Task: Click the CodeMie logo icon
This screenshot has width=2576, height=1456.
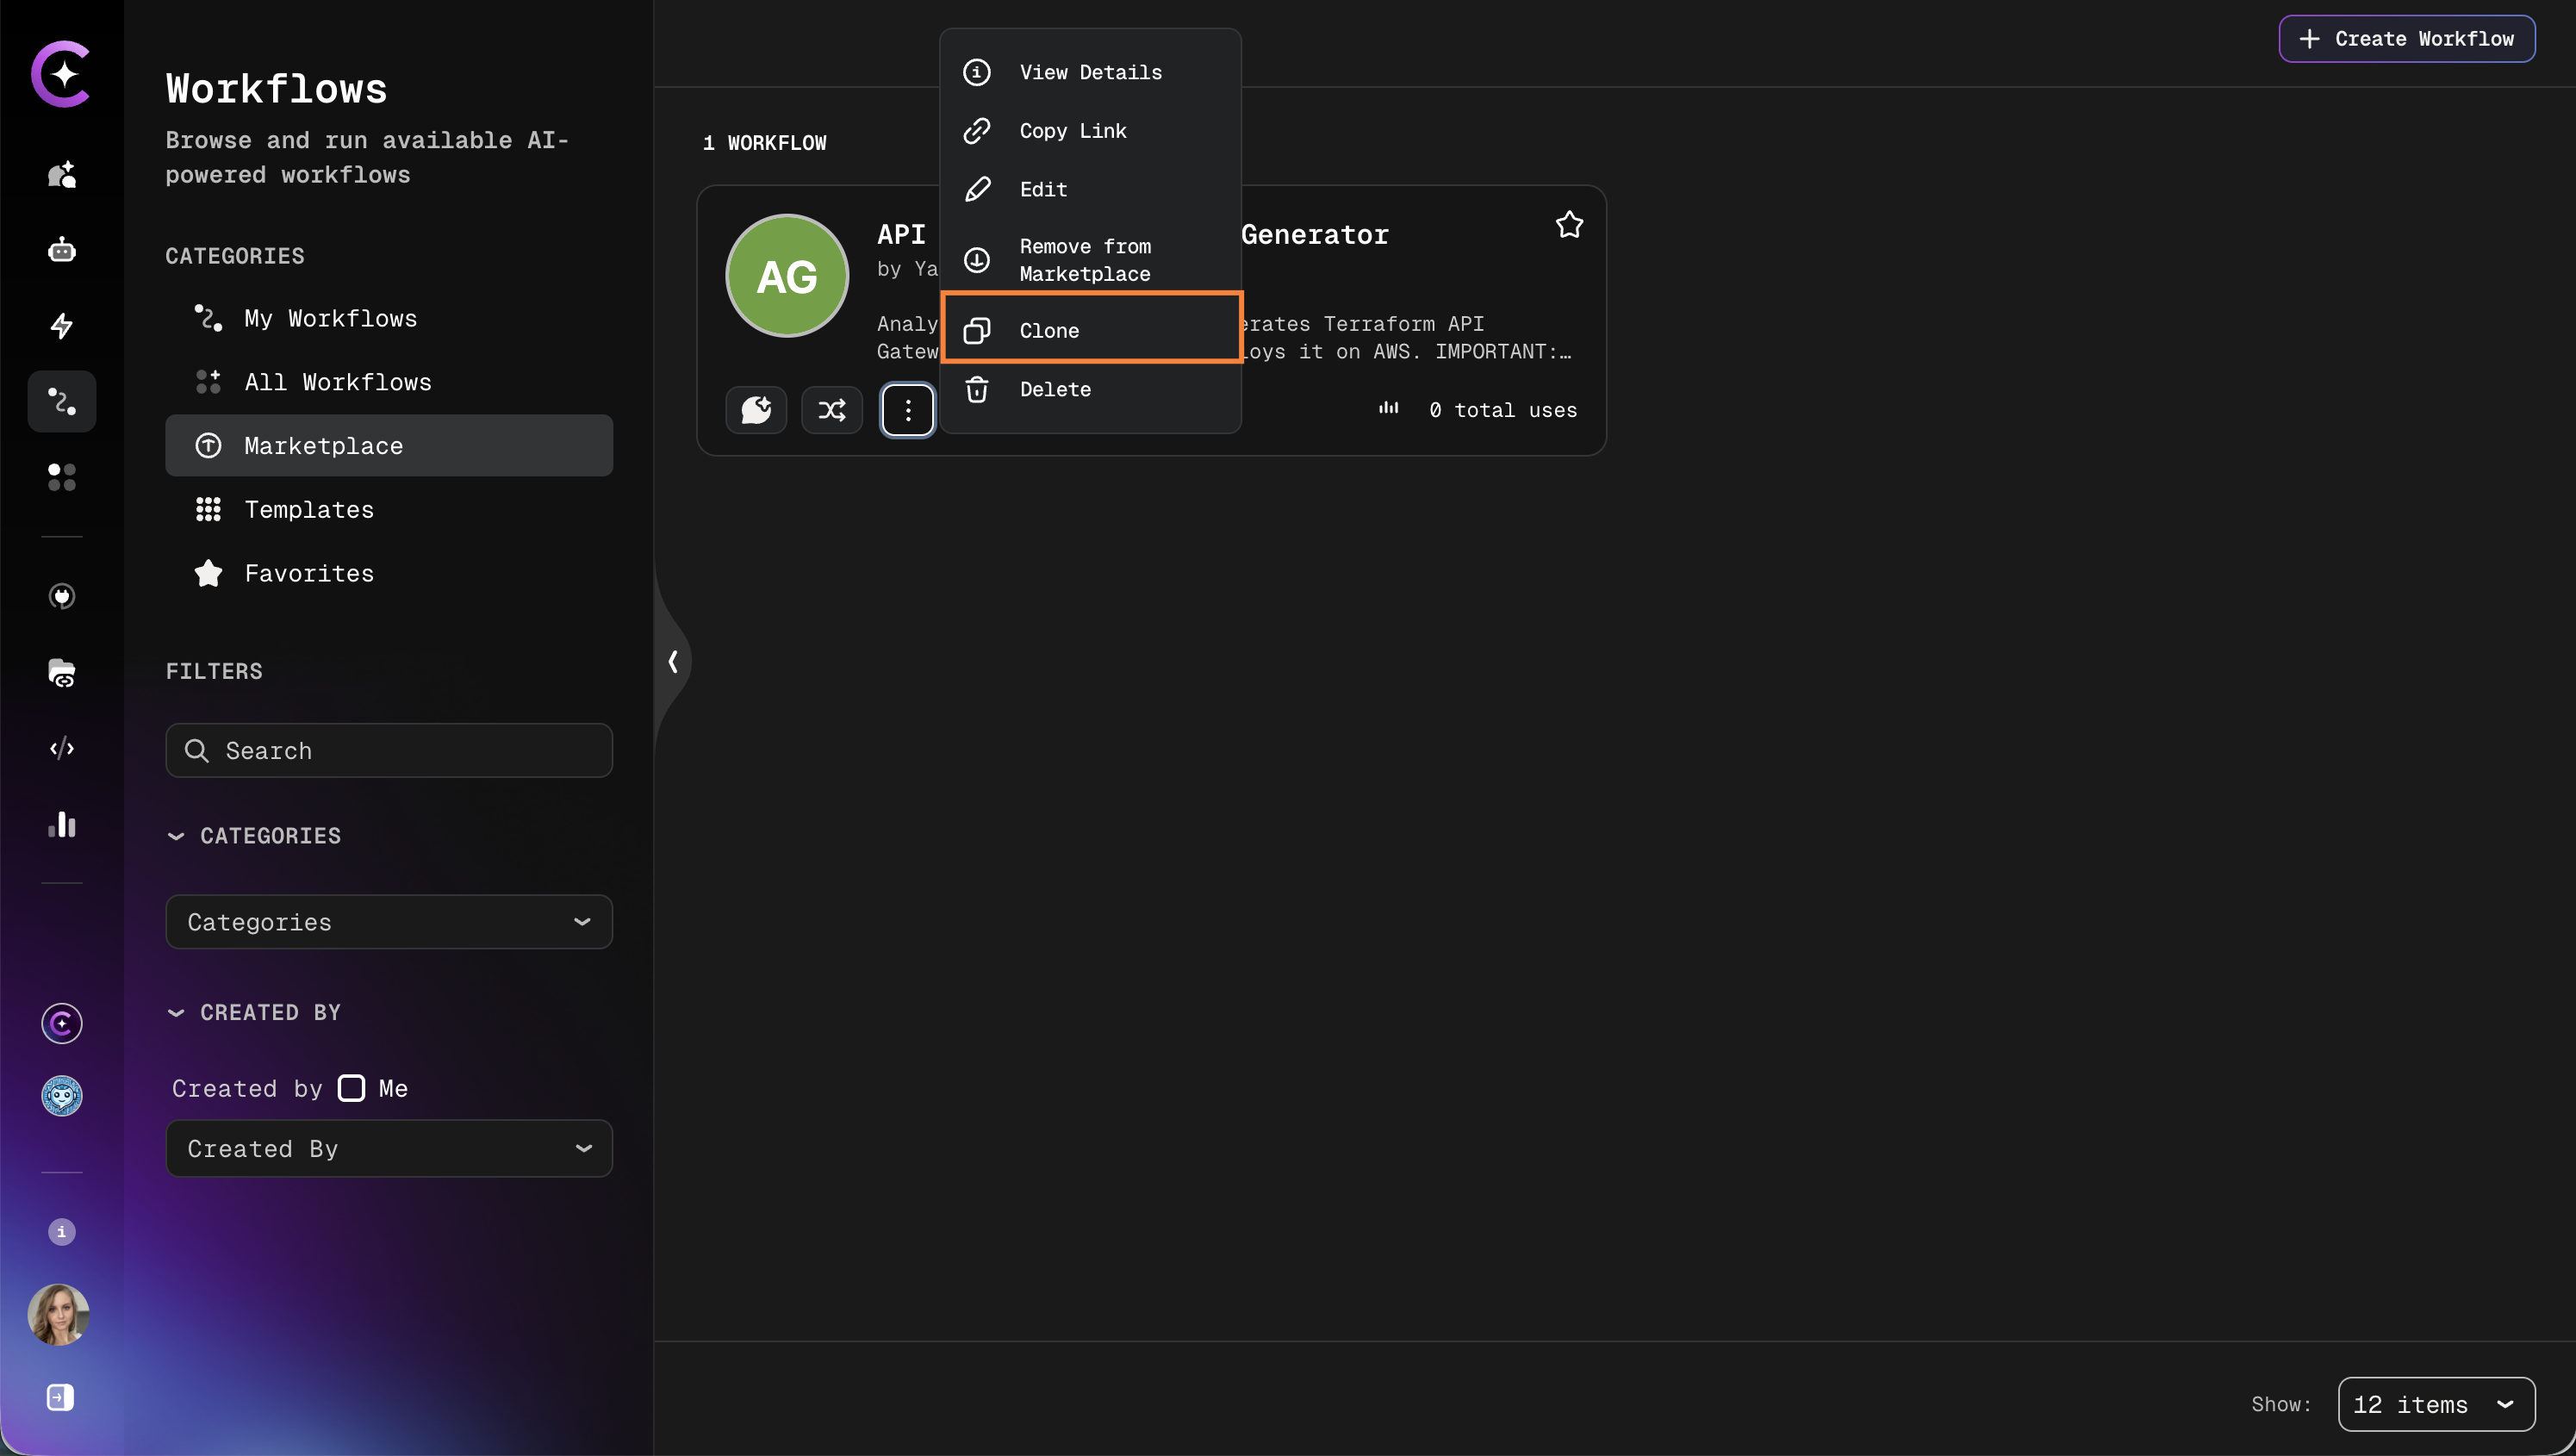Action: [x=61, y=73]
